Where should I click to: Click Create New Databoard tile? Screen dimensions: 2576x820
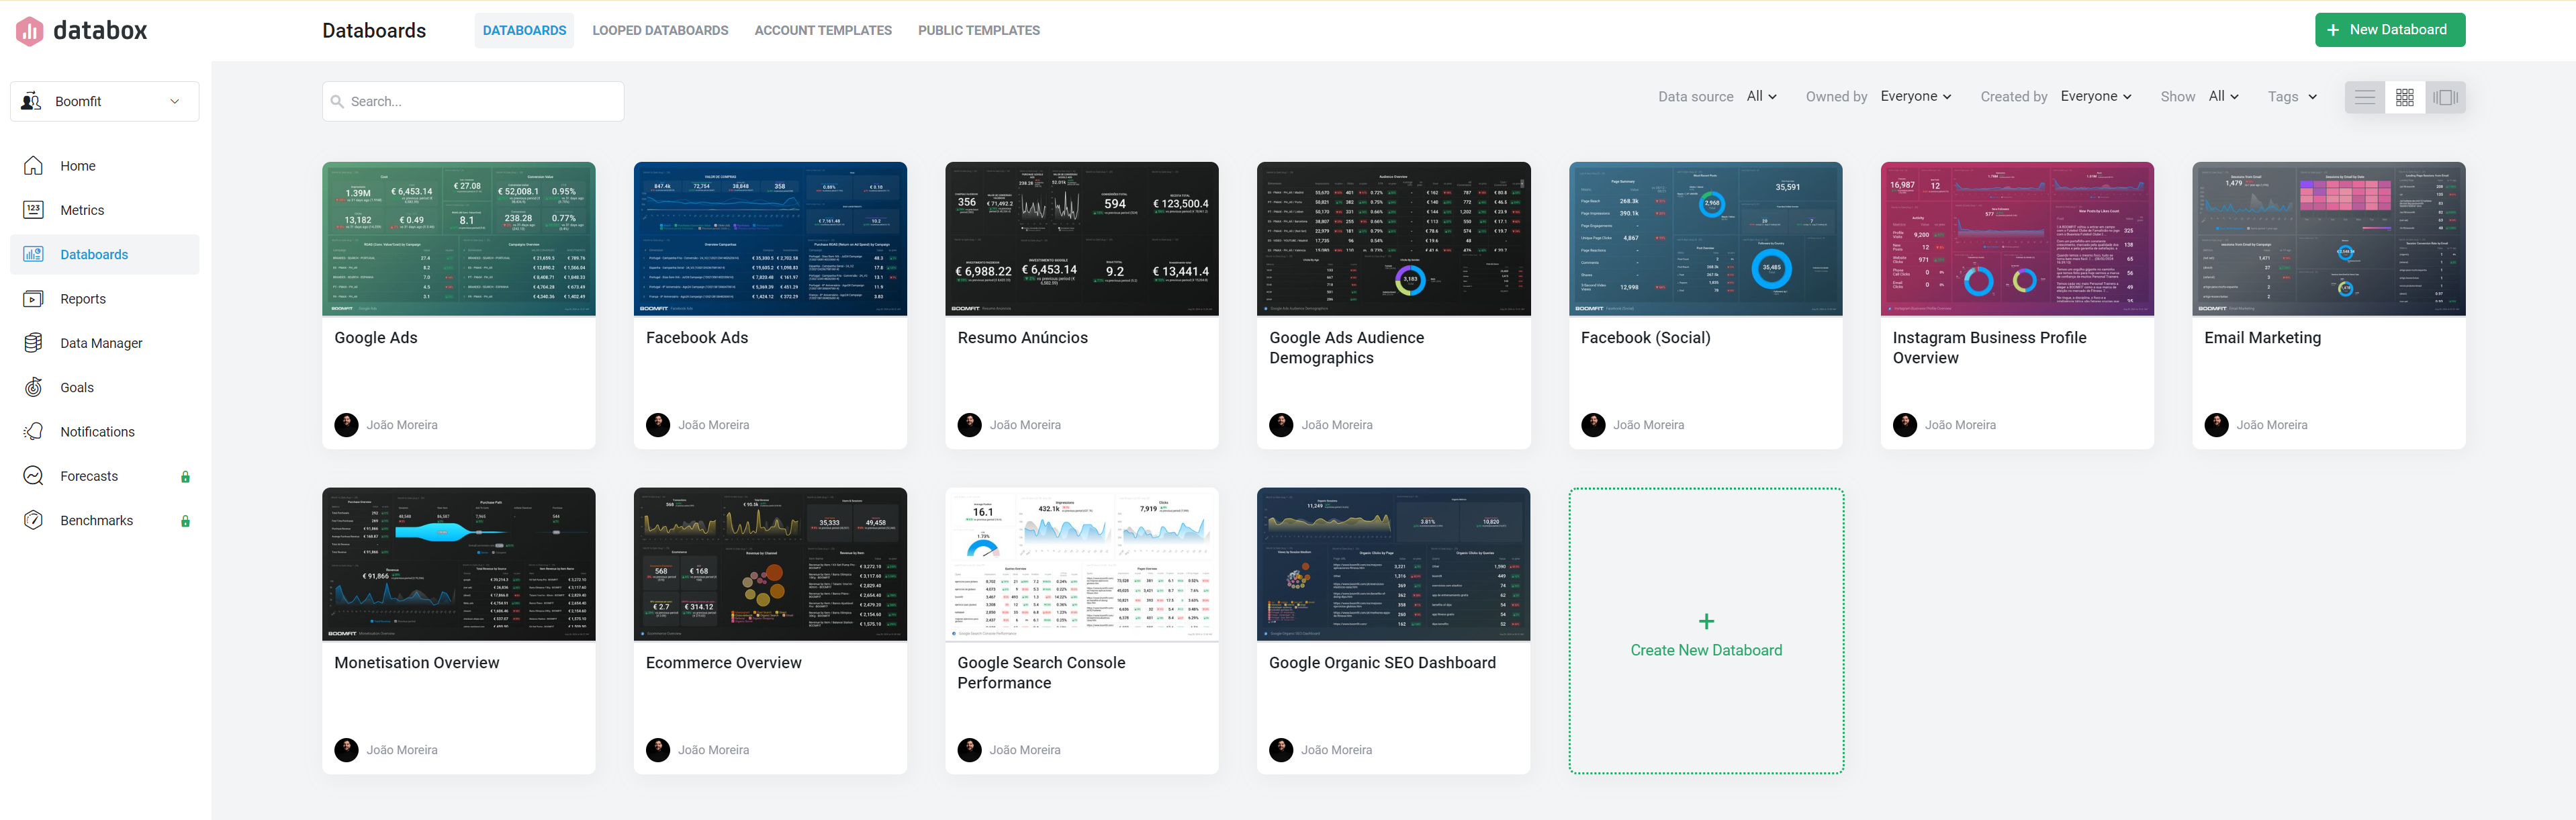[1705, 631]
